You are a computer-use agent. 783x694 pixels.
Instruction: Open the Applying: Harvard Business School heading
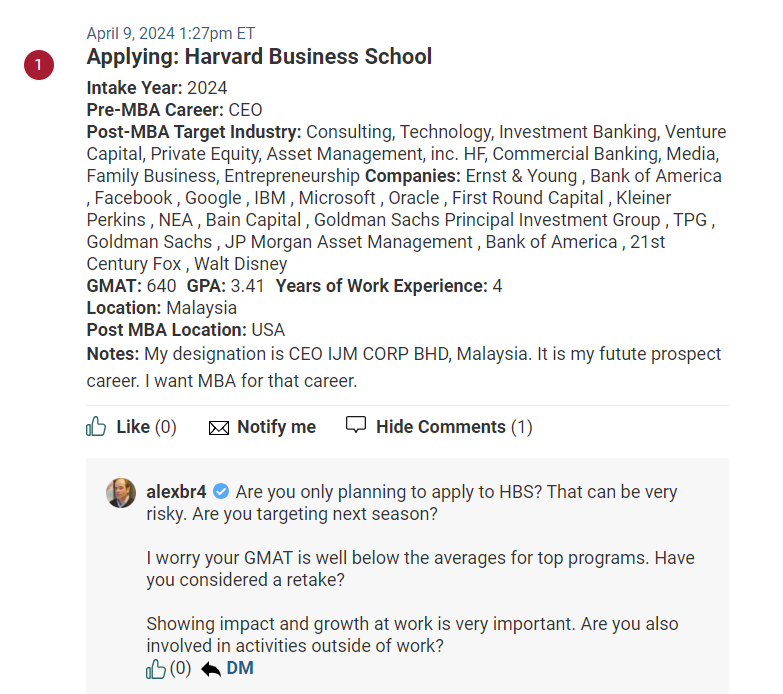(259, 57)
